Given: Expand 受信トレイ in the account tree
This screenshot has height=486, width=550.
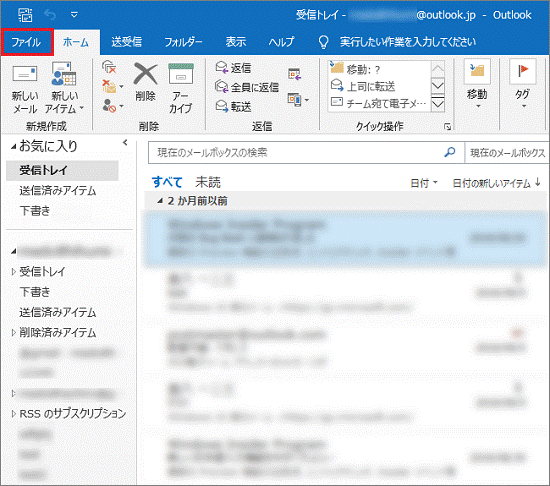Looking at the screenshot, I should [x=14, y=271].
